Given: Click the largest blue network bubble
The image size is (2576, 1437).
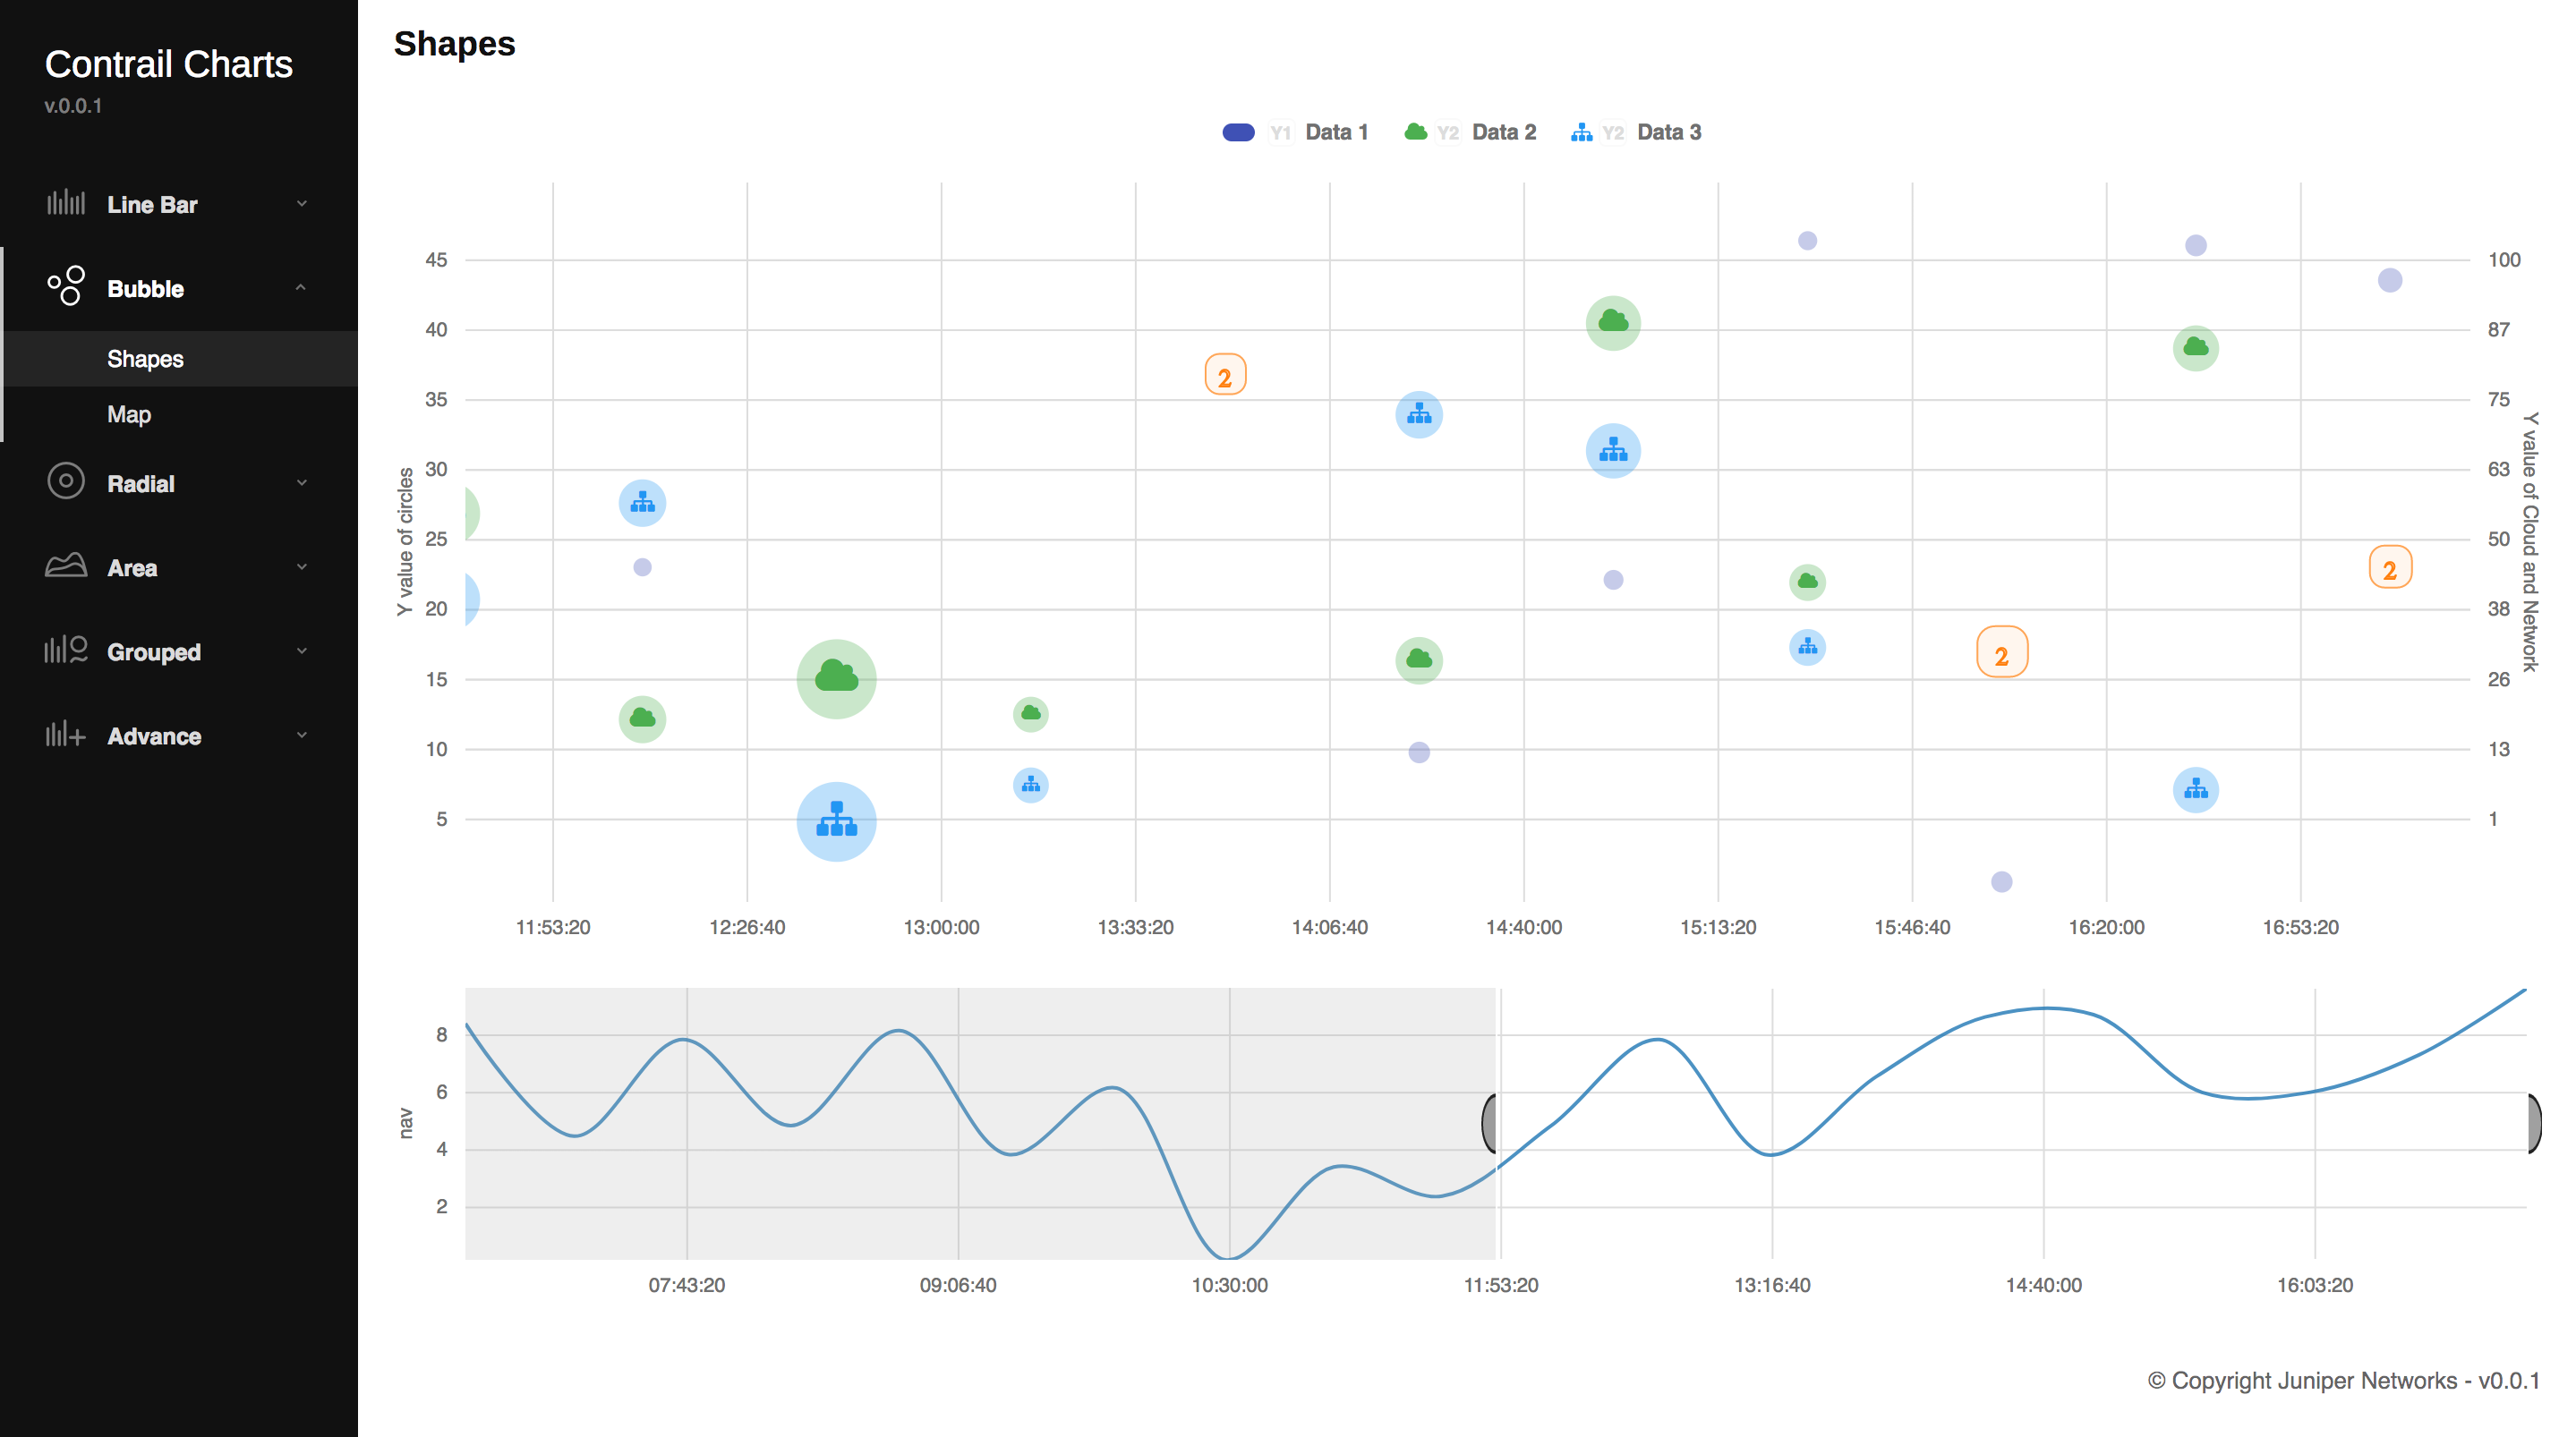Looking at the screenshot, I should pos(836,821).
